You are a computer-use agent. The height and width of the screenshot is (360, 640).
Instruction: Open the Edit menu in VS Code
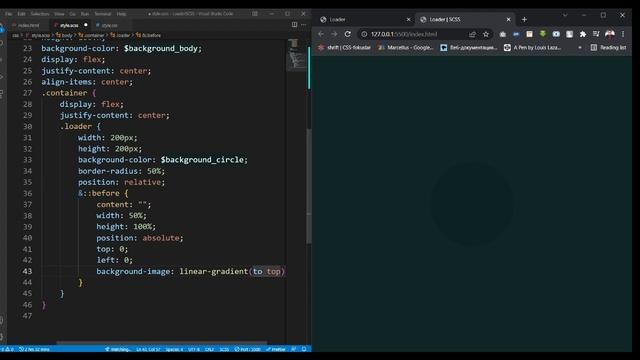click(21, 13)
